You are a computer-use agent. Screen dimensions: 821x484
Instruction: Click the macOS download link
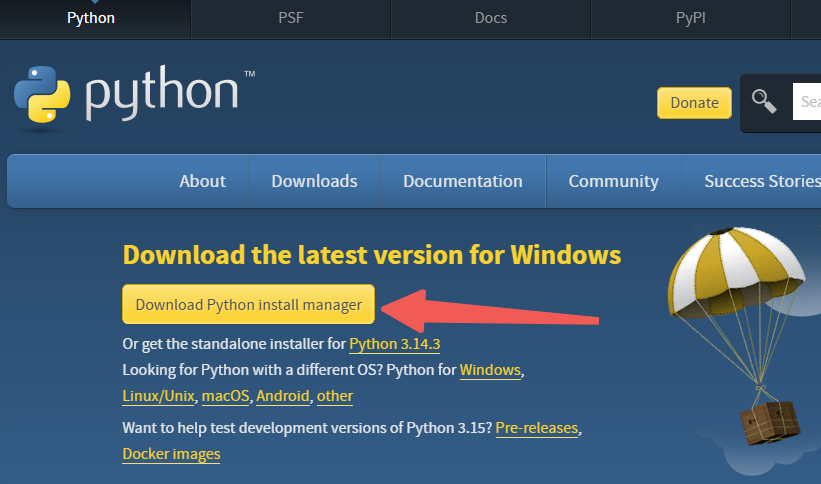click(x=225, y=396)
